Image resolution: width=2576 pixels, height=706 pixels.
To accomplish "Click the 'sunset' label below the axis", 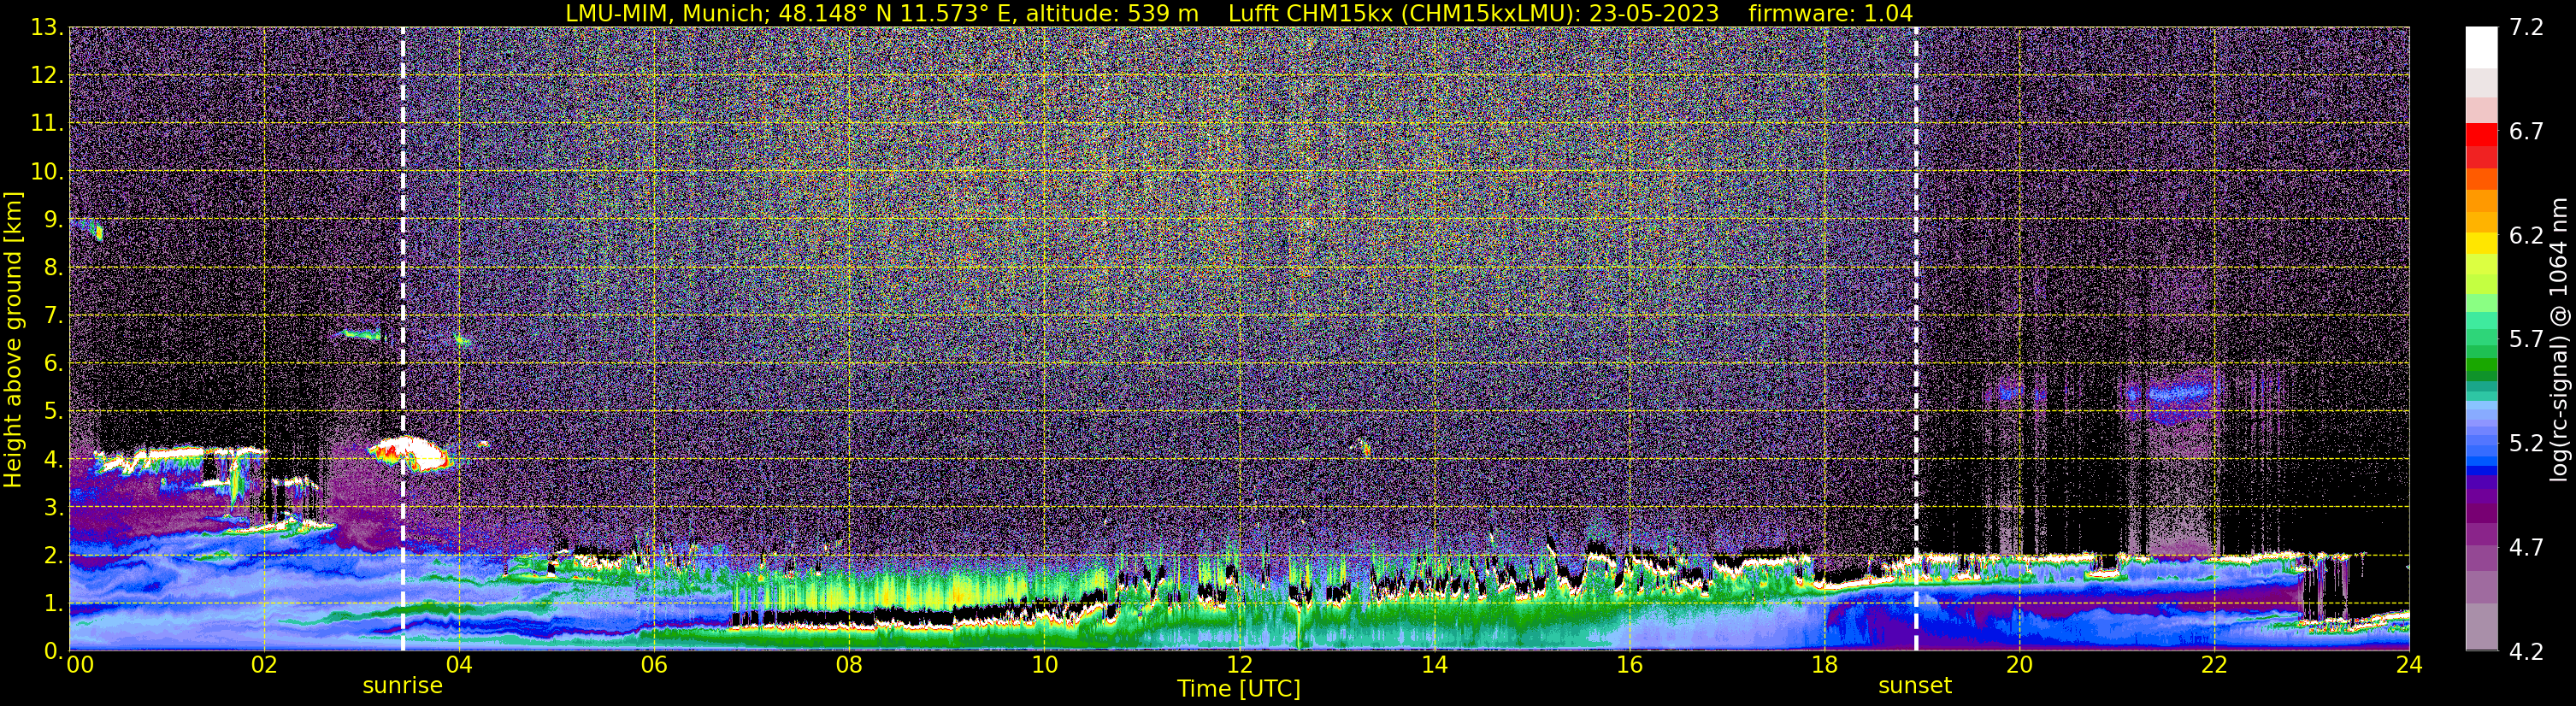I will point(1915,686).
